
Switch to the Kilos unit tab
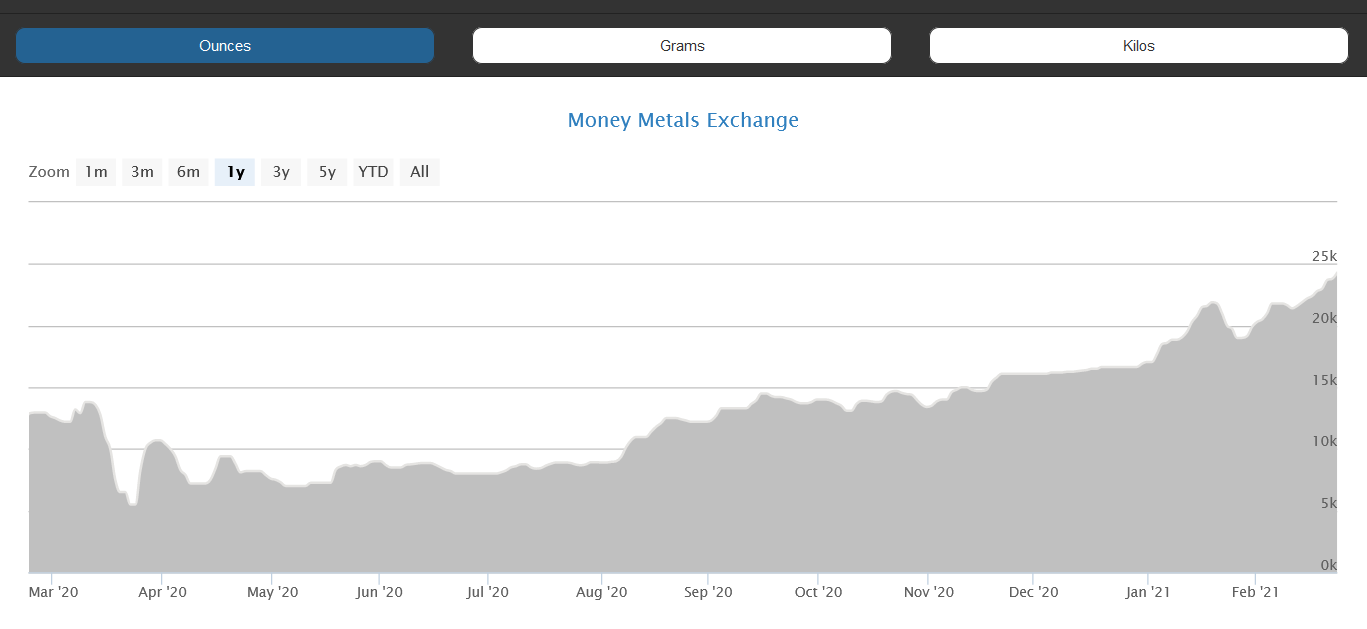click(1139, 46)
